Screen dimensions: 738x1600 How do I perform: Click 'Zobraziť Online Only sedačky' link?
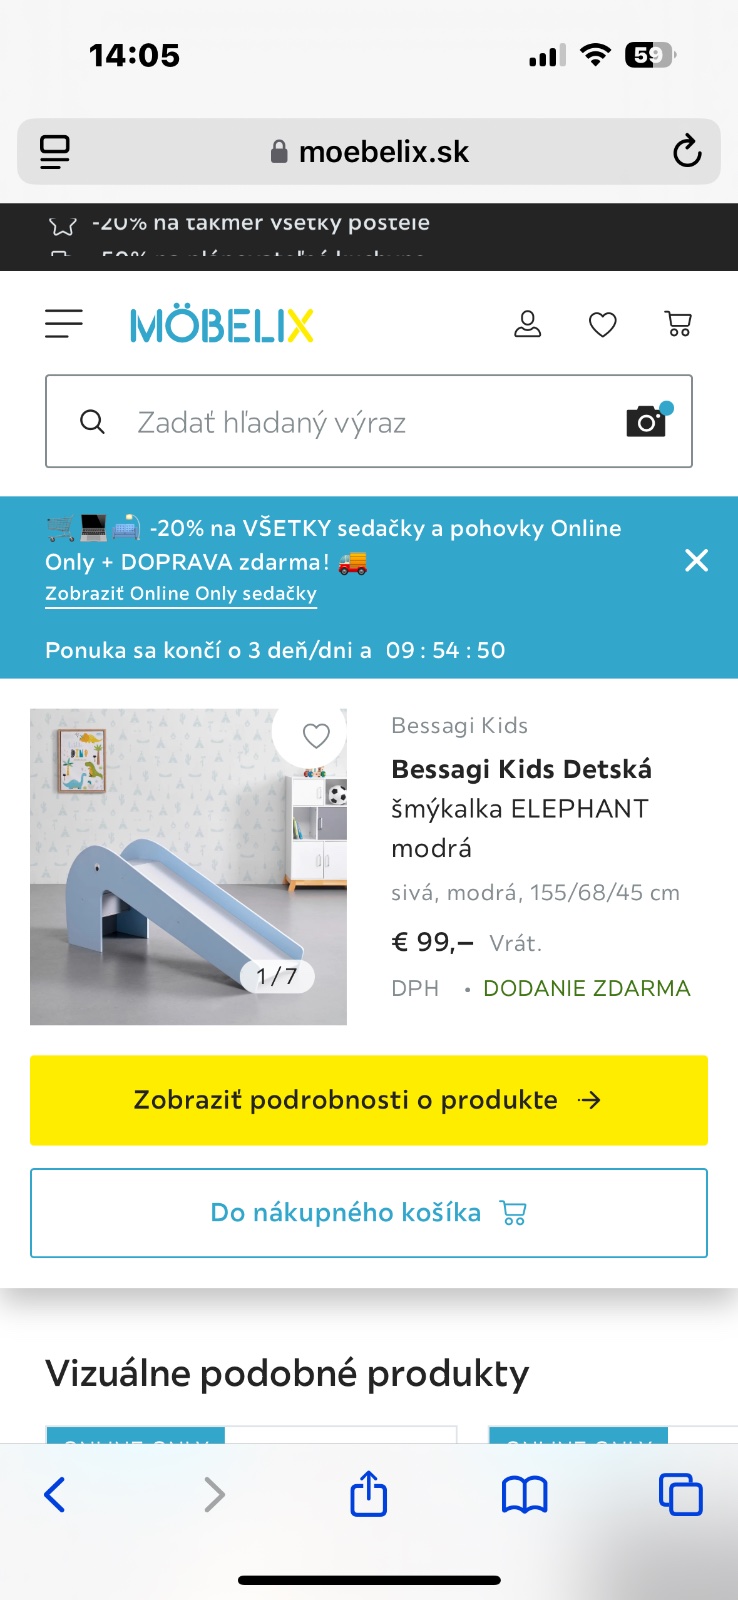tap(181, 594)
